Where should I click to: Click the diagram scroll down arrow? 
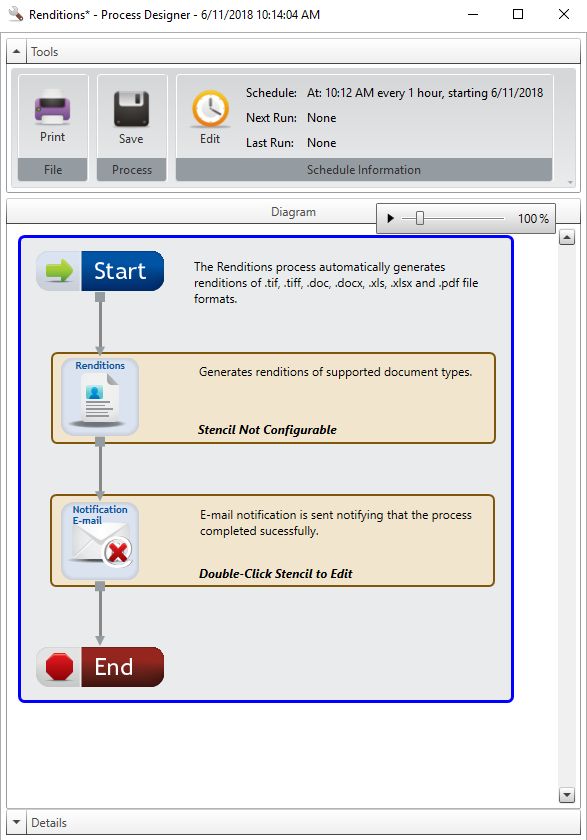(567, 795)
